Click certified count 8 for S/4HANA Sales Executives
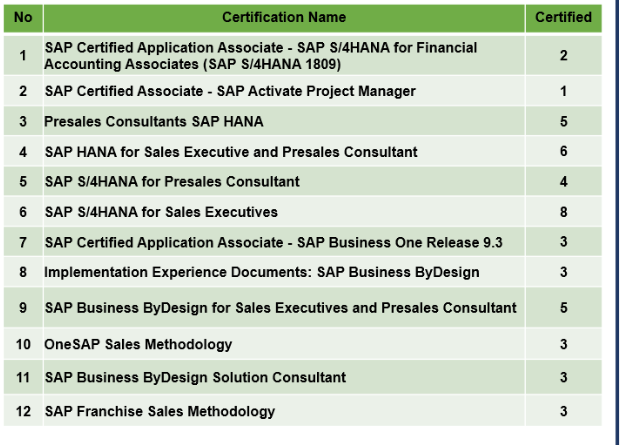The width and height of the screenshot is (624, 445). (563, 212)
